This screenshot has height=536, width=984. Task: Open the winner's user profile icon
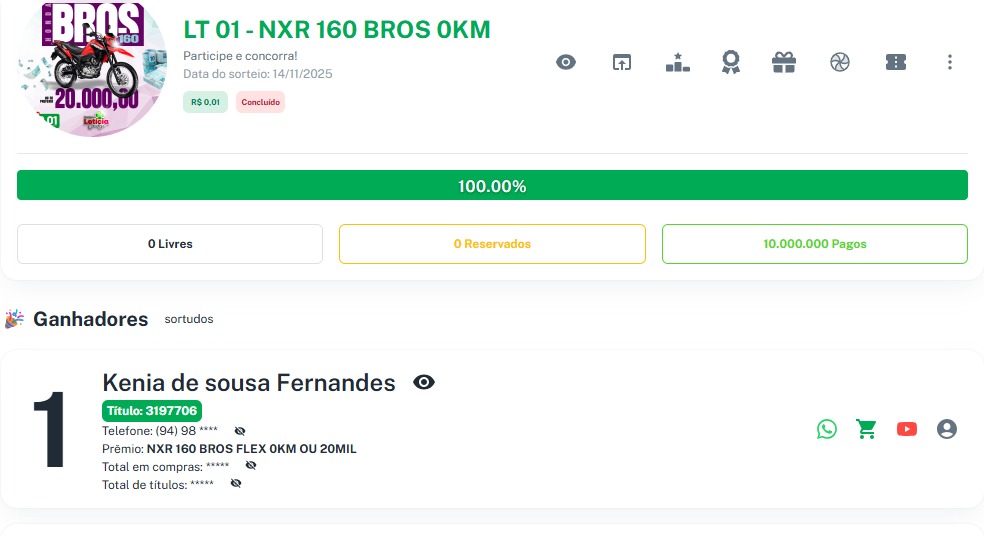(x=947, y=429)
